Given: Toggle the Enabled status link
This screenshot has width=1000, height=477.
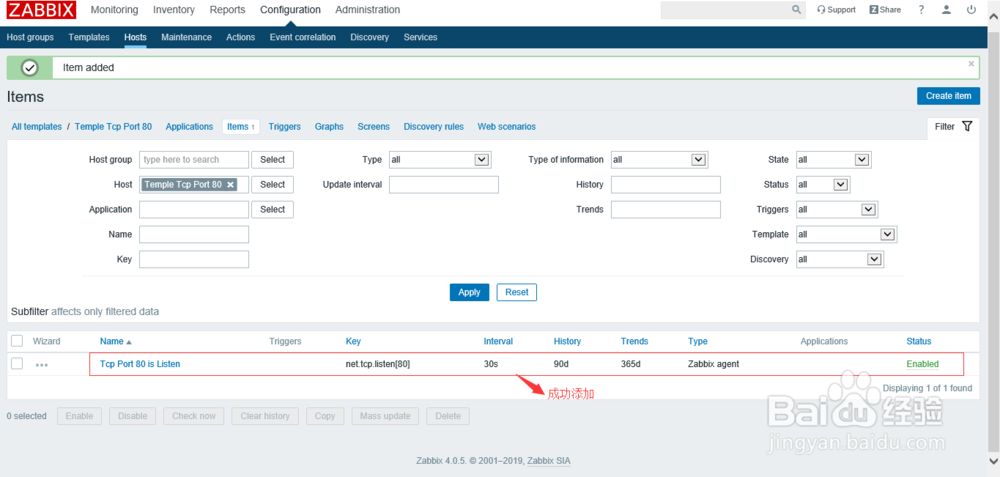Looking at the screenshot, I should coord(922,364).
